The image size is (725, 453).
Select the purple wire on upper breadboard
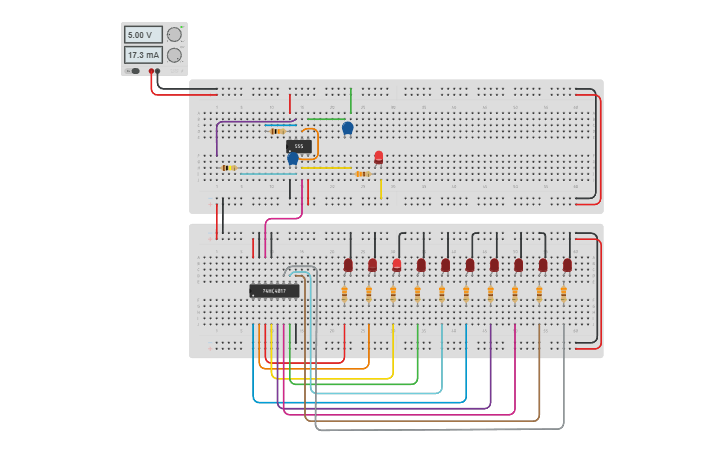(252, 122)
